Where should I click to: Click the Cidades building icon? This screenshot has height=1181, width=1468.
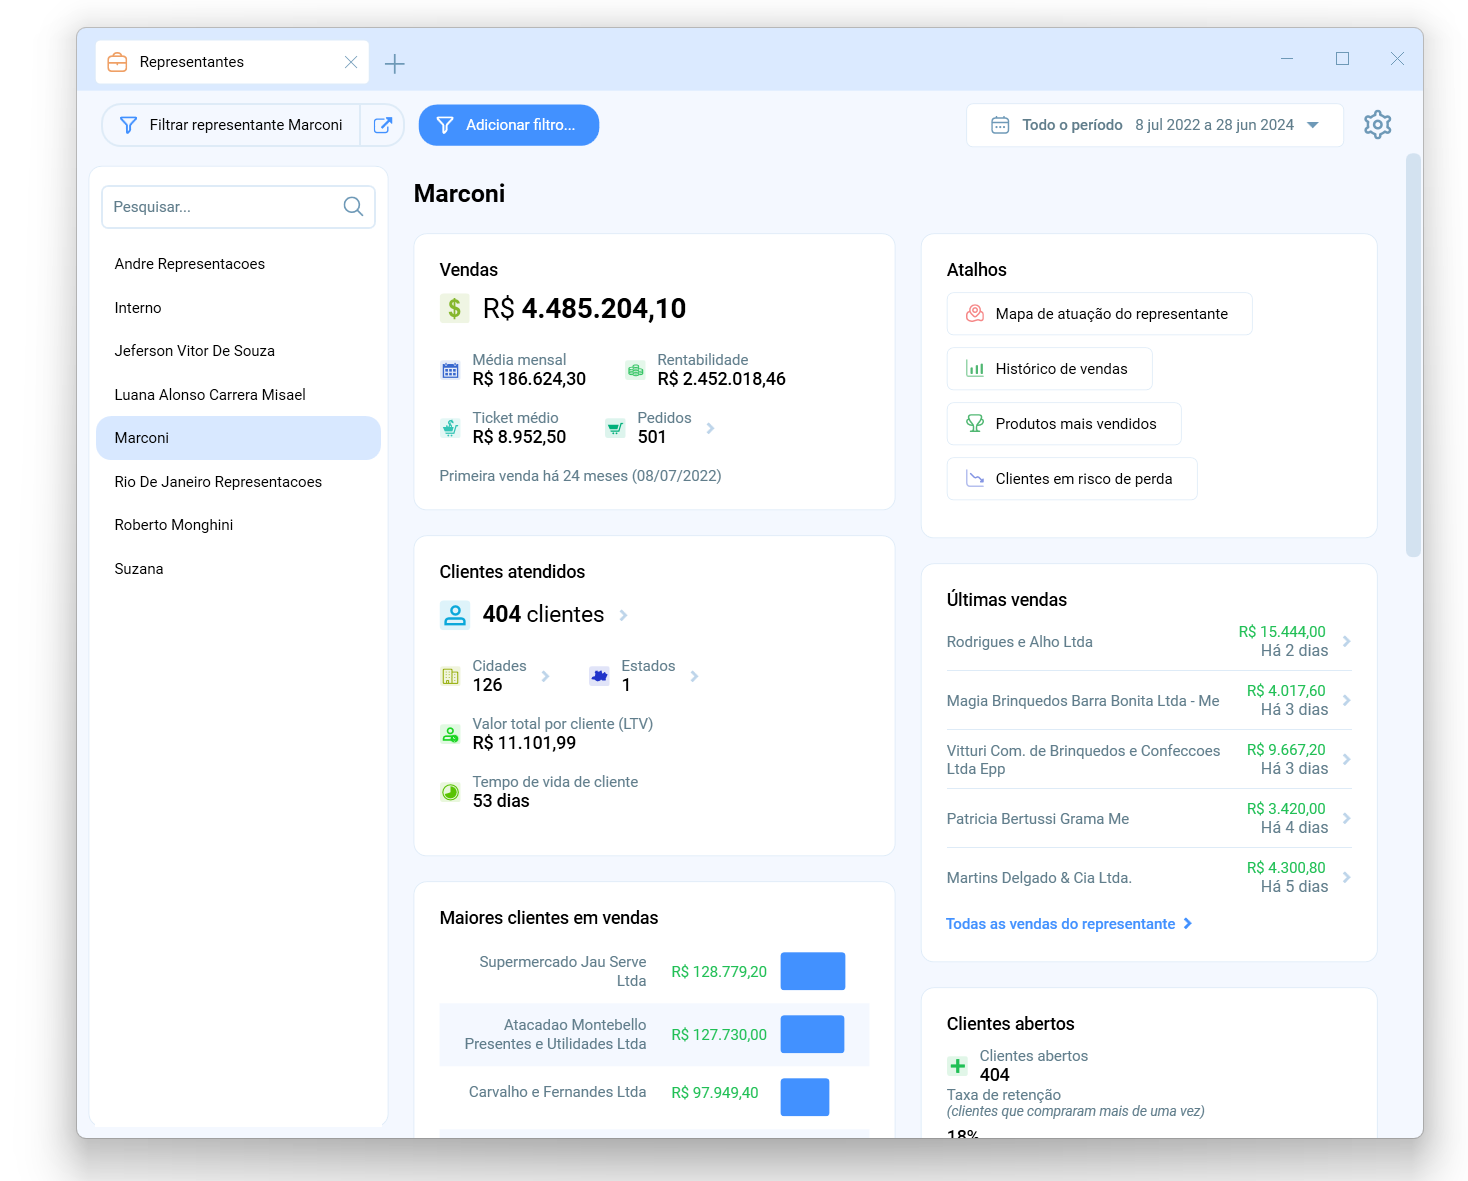(450, 676)
